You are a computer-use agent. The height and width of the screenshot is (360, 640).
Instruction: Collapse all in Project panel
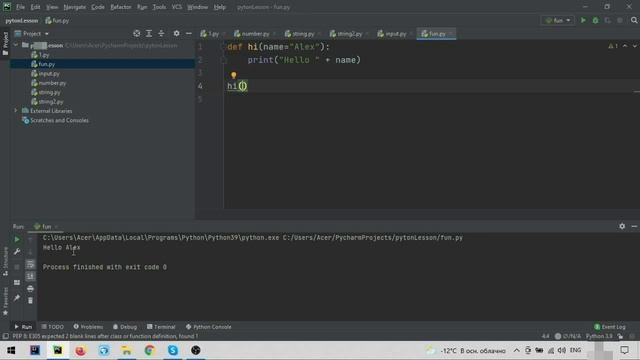pos(161,33)
